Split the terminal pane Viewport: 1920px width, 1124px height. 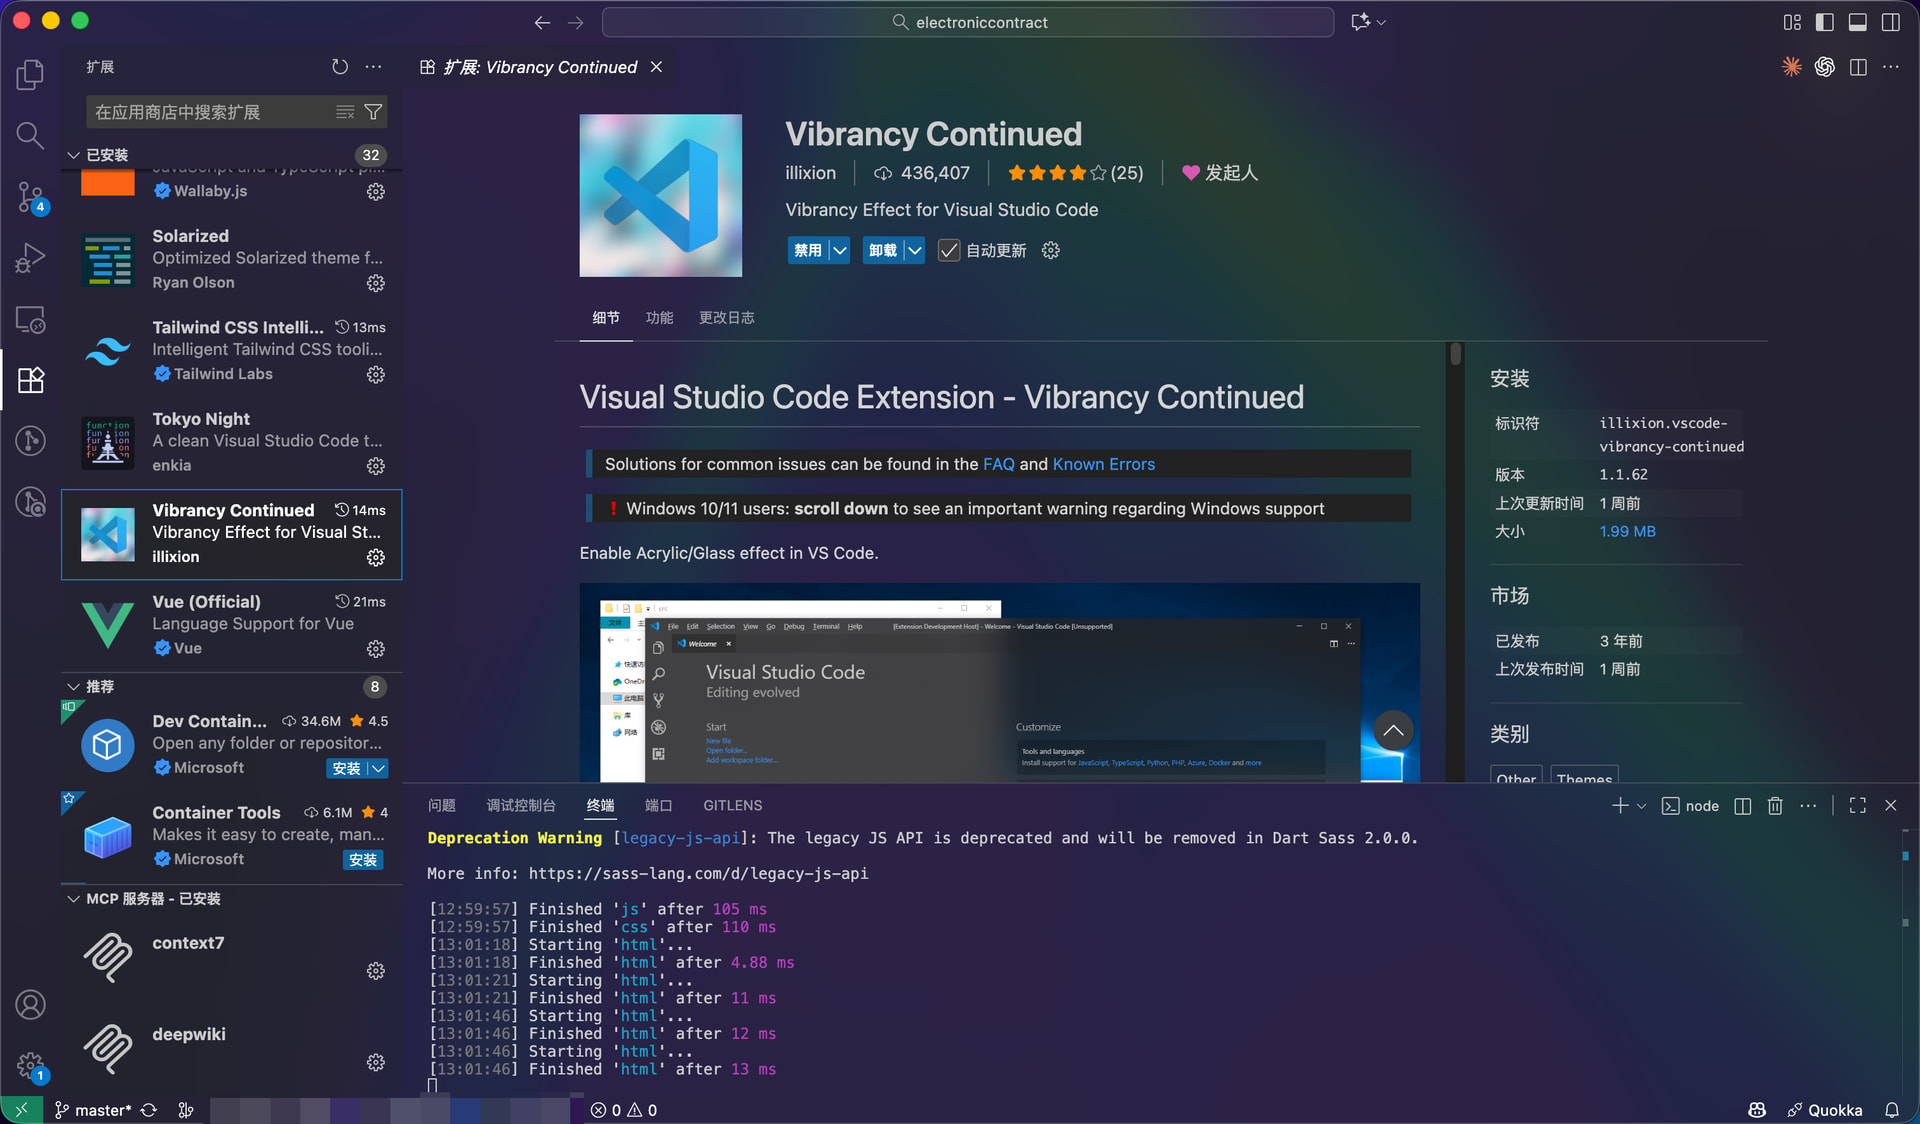1742,806
